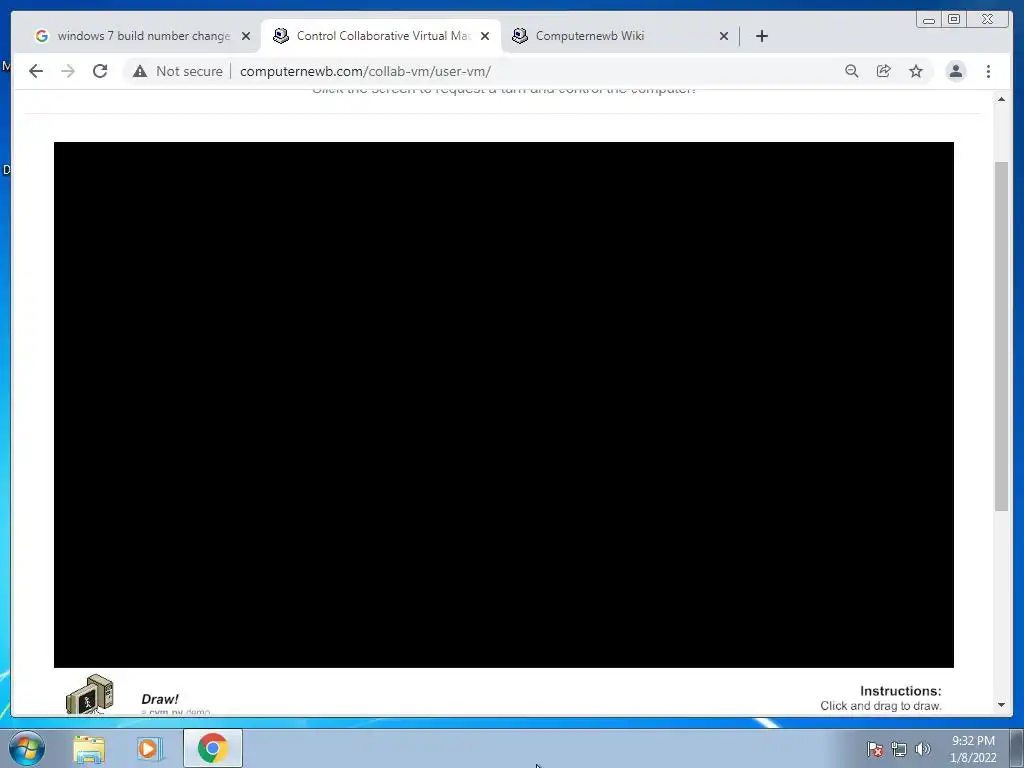The width and height of the screenshot is (1024, 768).
Task: Close the Computernewb Wiki tab
Action: pyautogui.click(x=724, y=36)
